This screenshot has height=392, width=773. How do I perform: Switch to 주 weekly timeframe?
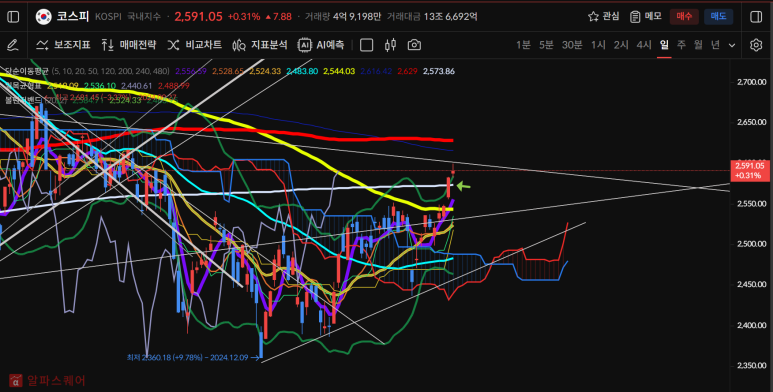(x=681, y=45)
